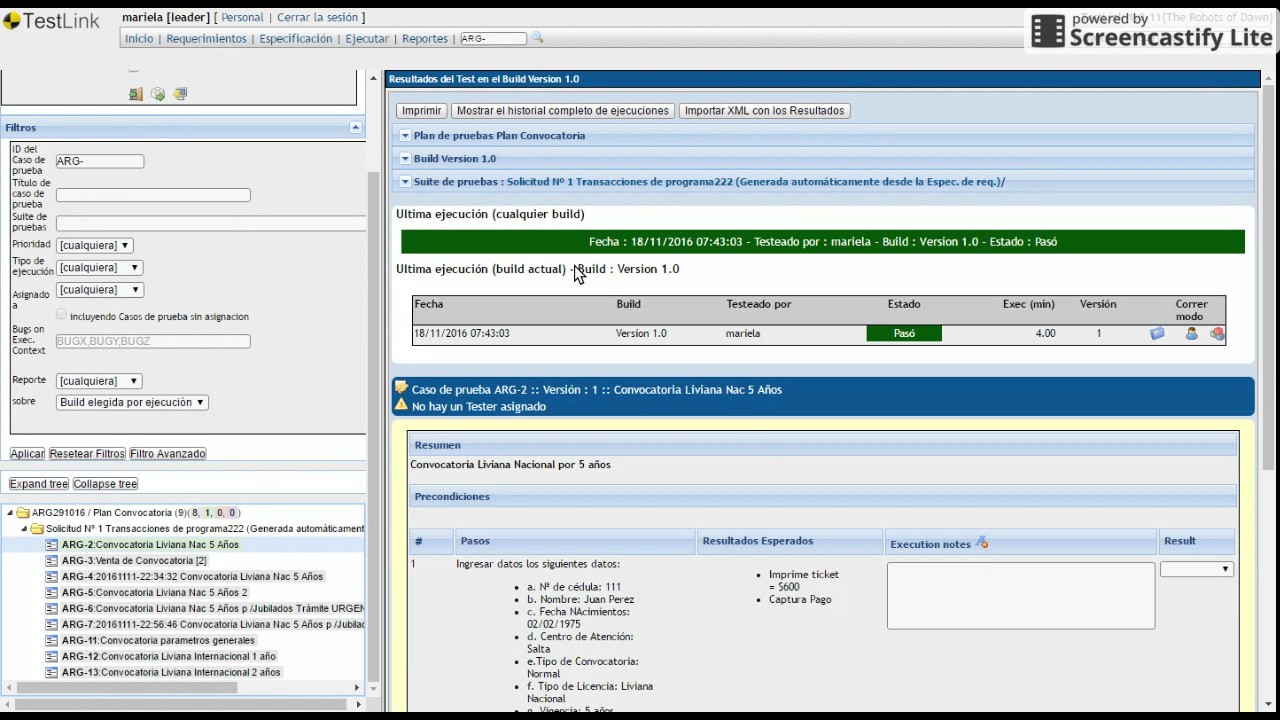Click the Filtro Avanzado button
The height and width of the screenshot is (720, 1280).
[168, 454]
